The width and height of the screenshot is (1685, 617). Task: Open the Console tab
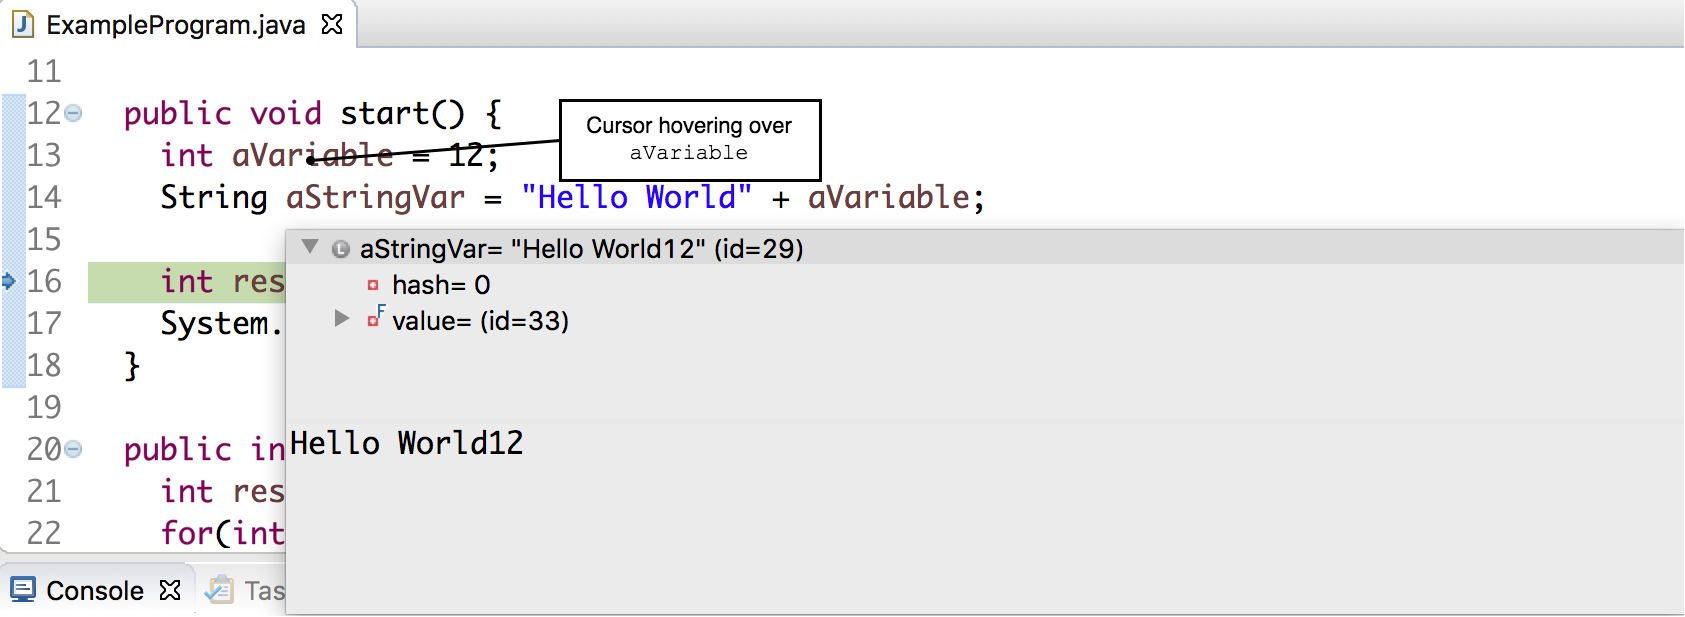(95, 591)
